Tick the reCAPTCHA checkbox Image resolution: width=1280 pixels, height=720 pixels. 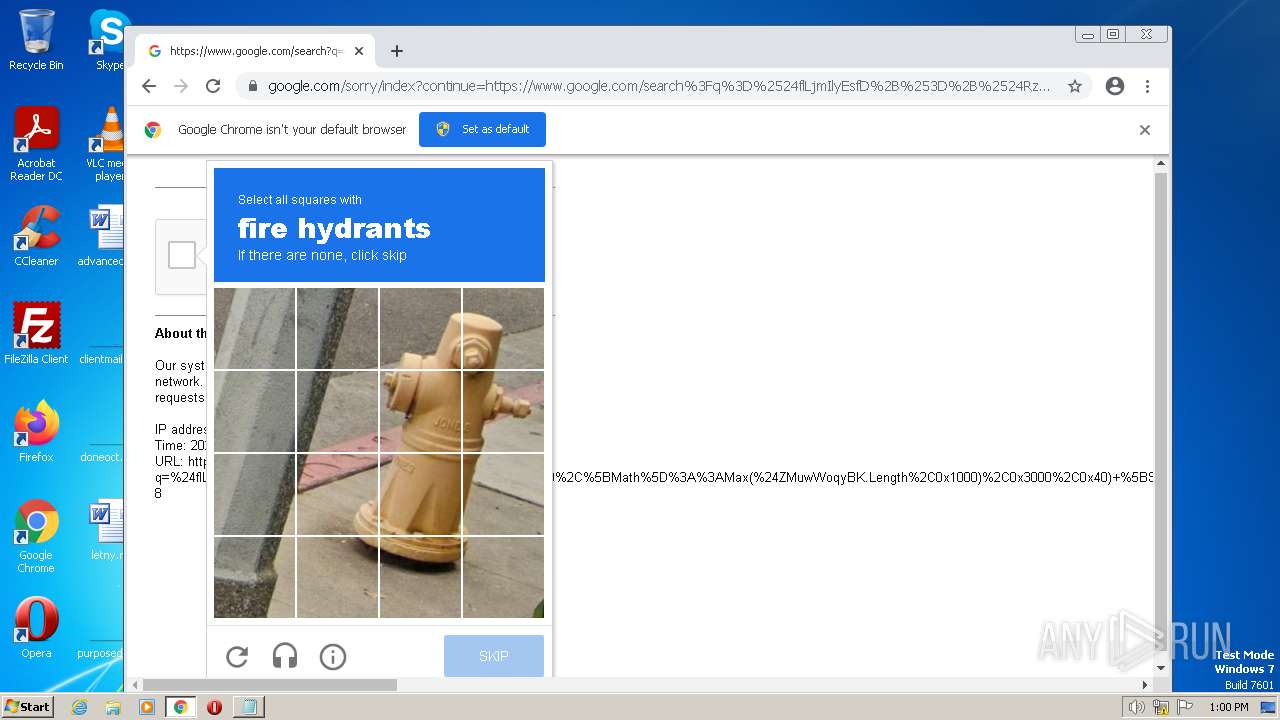[x=182, y=255]
